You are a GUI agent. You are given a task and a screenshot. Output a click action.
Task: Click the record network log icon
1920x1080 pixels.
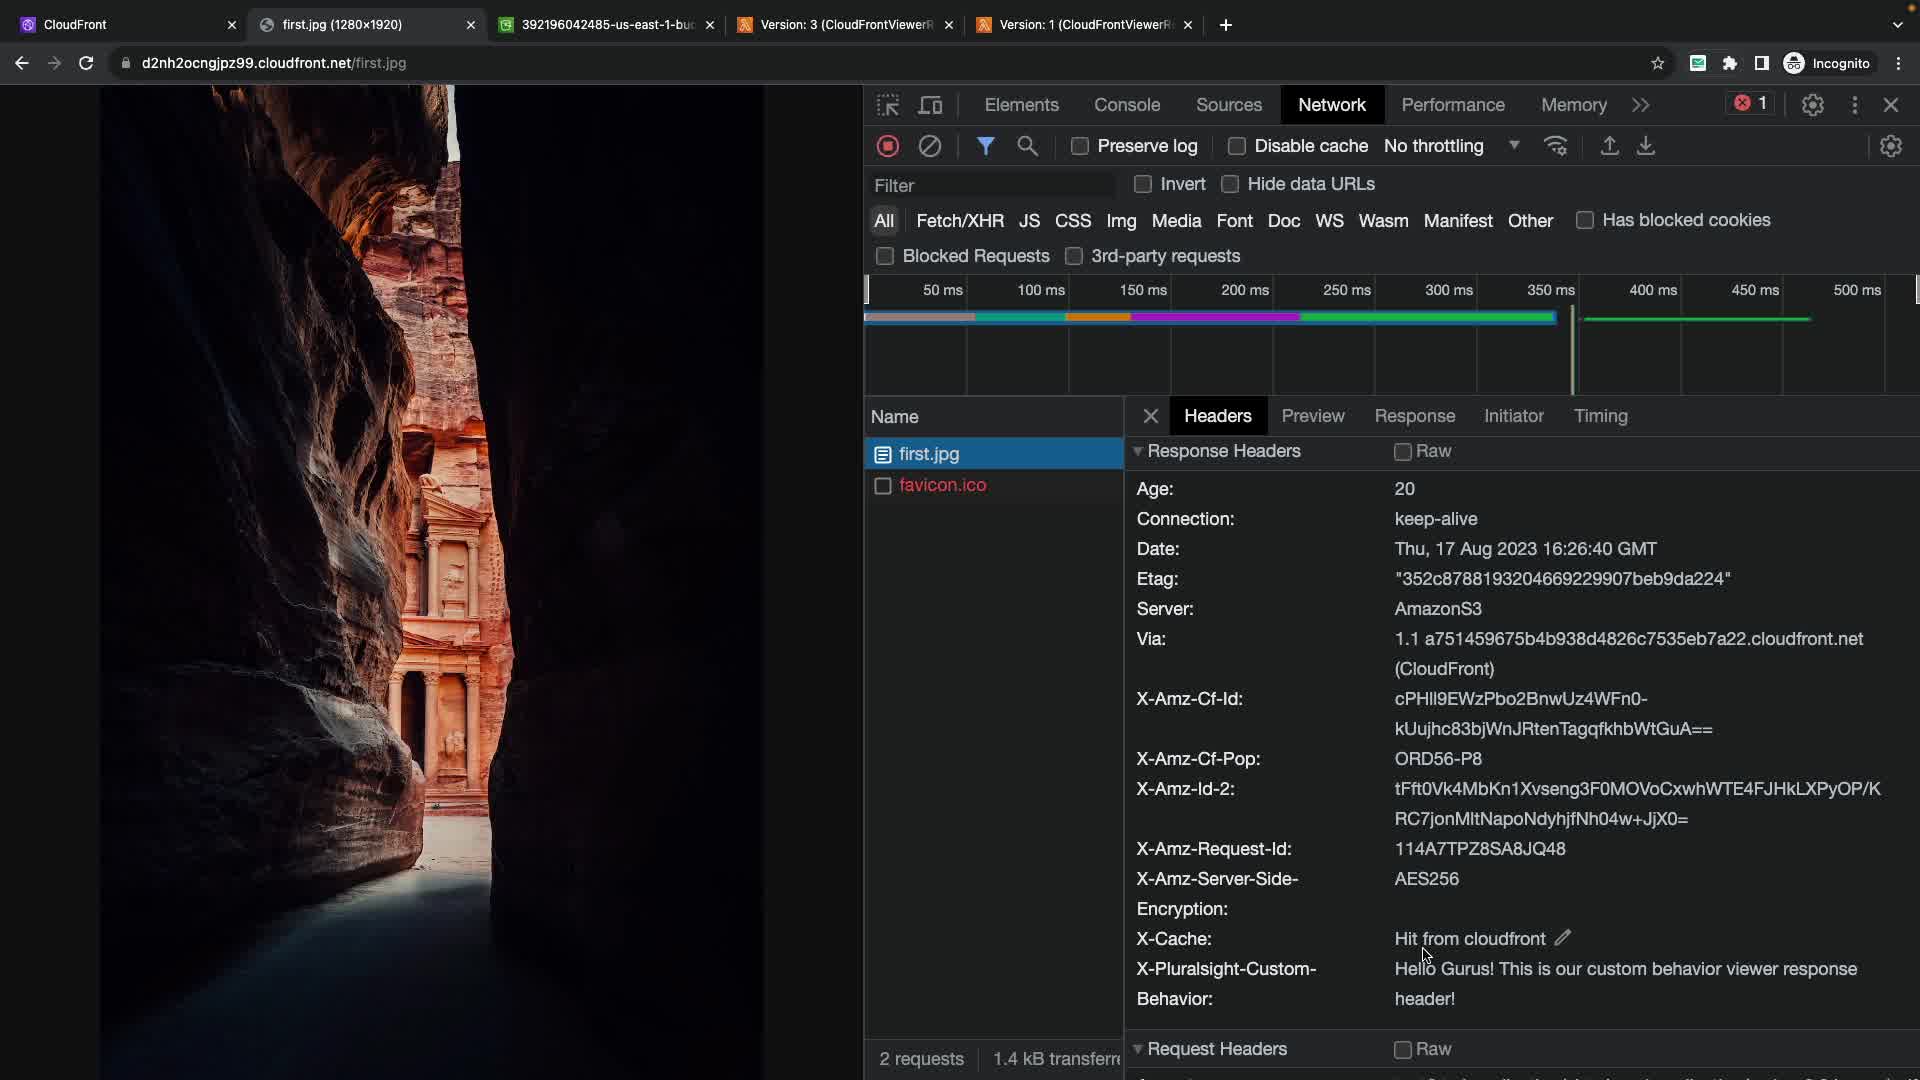tap(887, 146)
